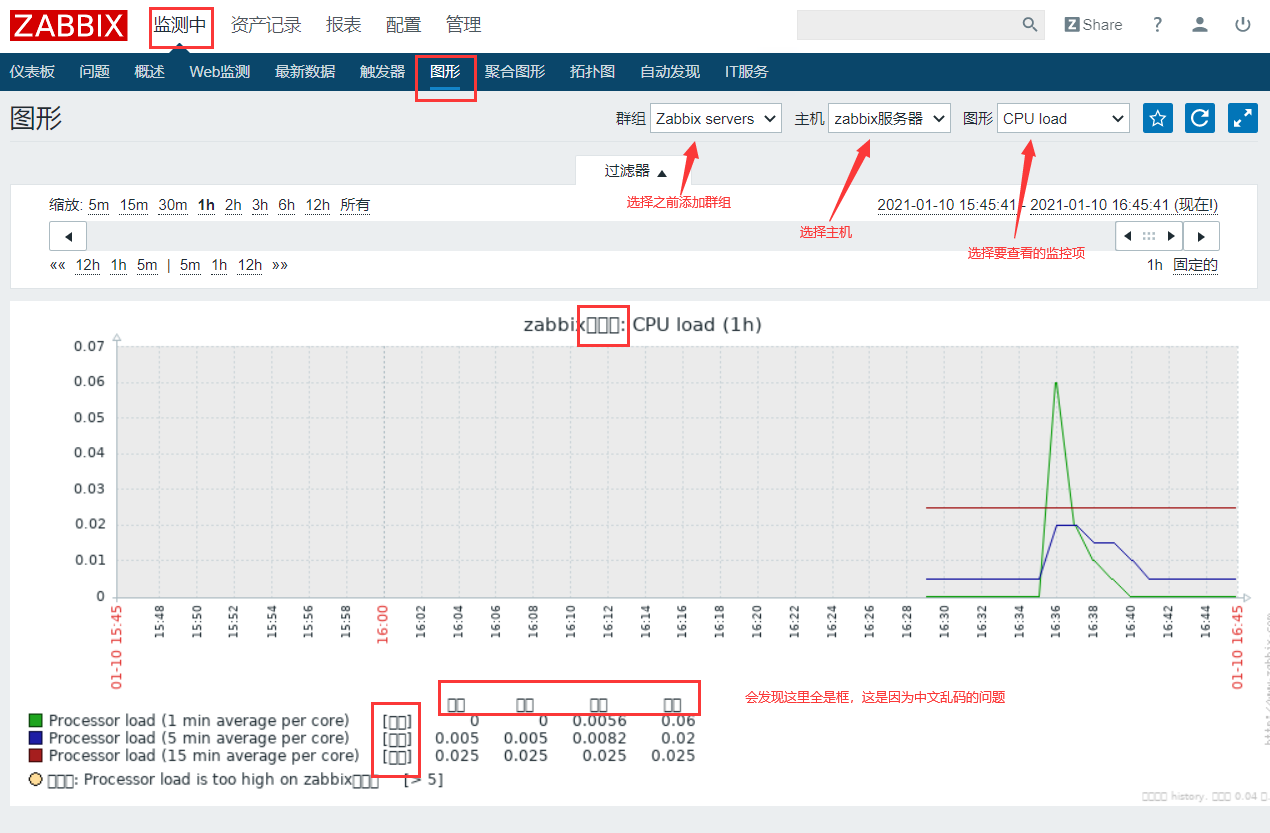Click legend text Processor load (1 min average per core)
1270x833 pixels.
pos(199,720)
